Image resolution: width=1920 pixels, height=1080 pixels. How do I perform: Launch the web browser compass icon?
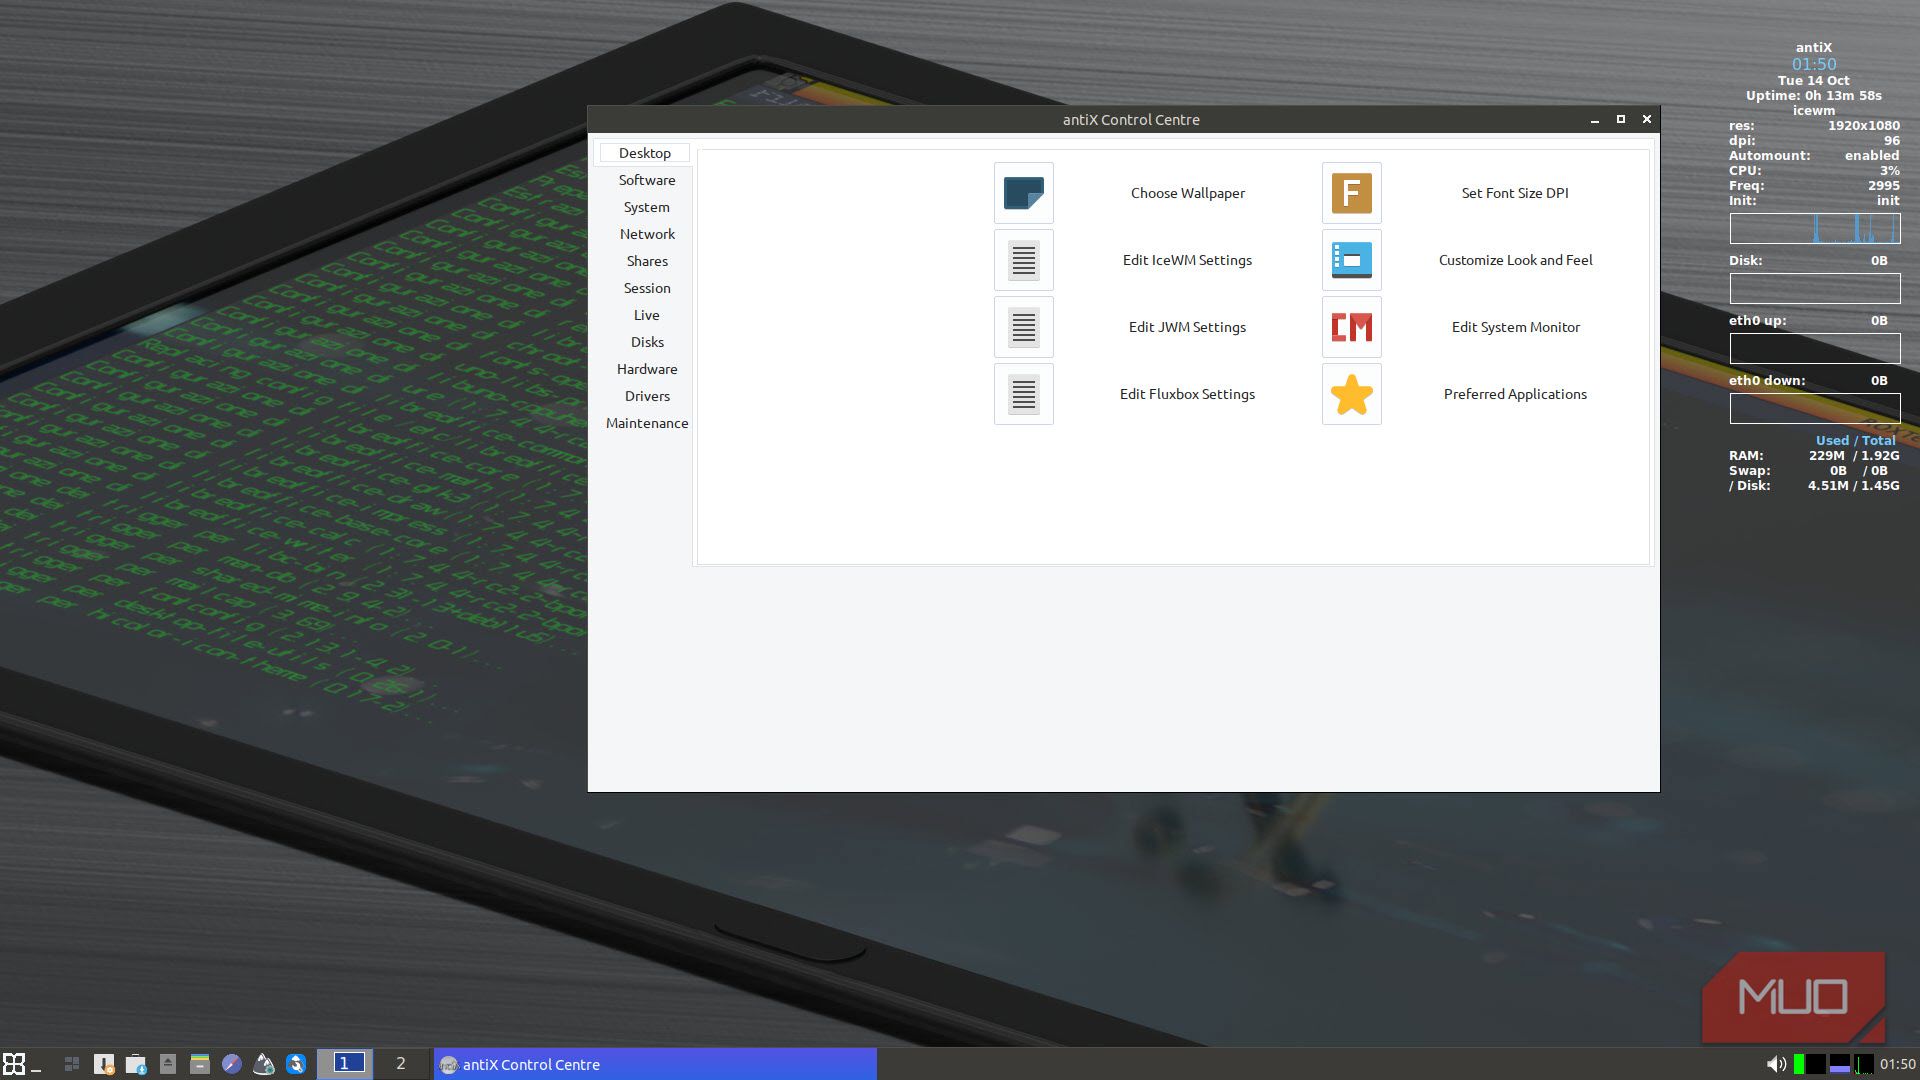tap(232, 1064)
